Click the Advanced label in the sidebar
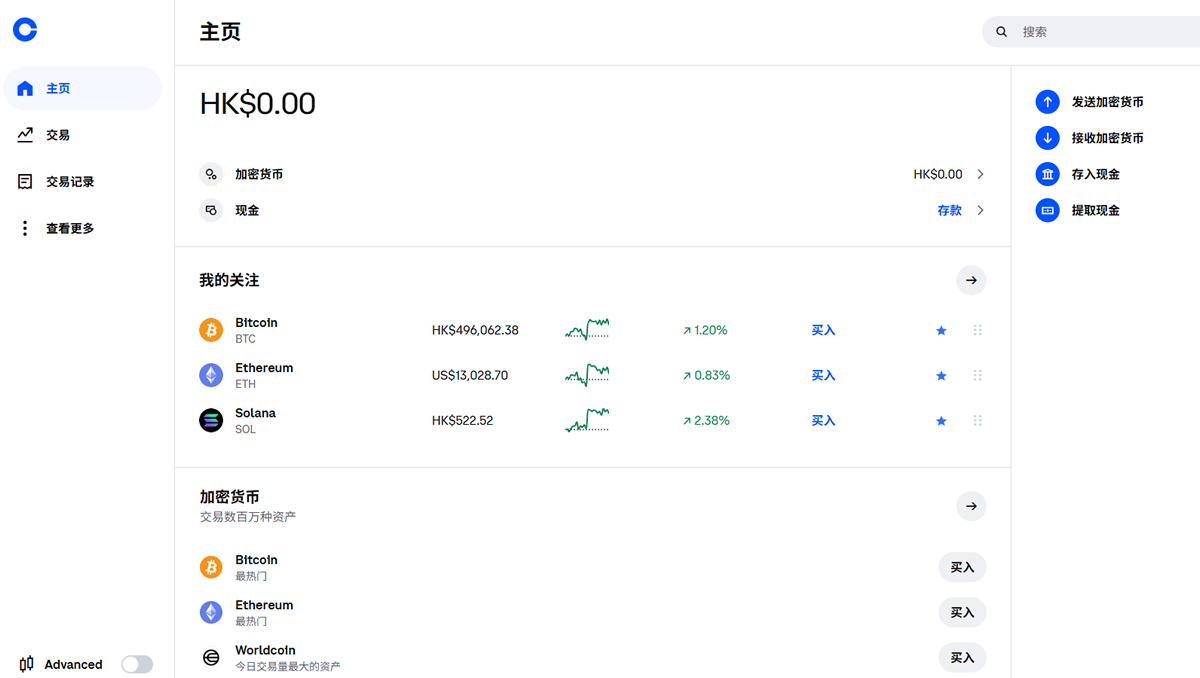The width and height of the screenshot is (1200, 678). (x=73, y=664)
